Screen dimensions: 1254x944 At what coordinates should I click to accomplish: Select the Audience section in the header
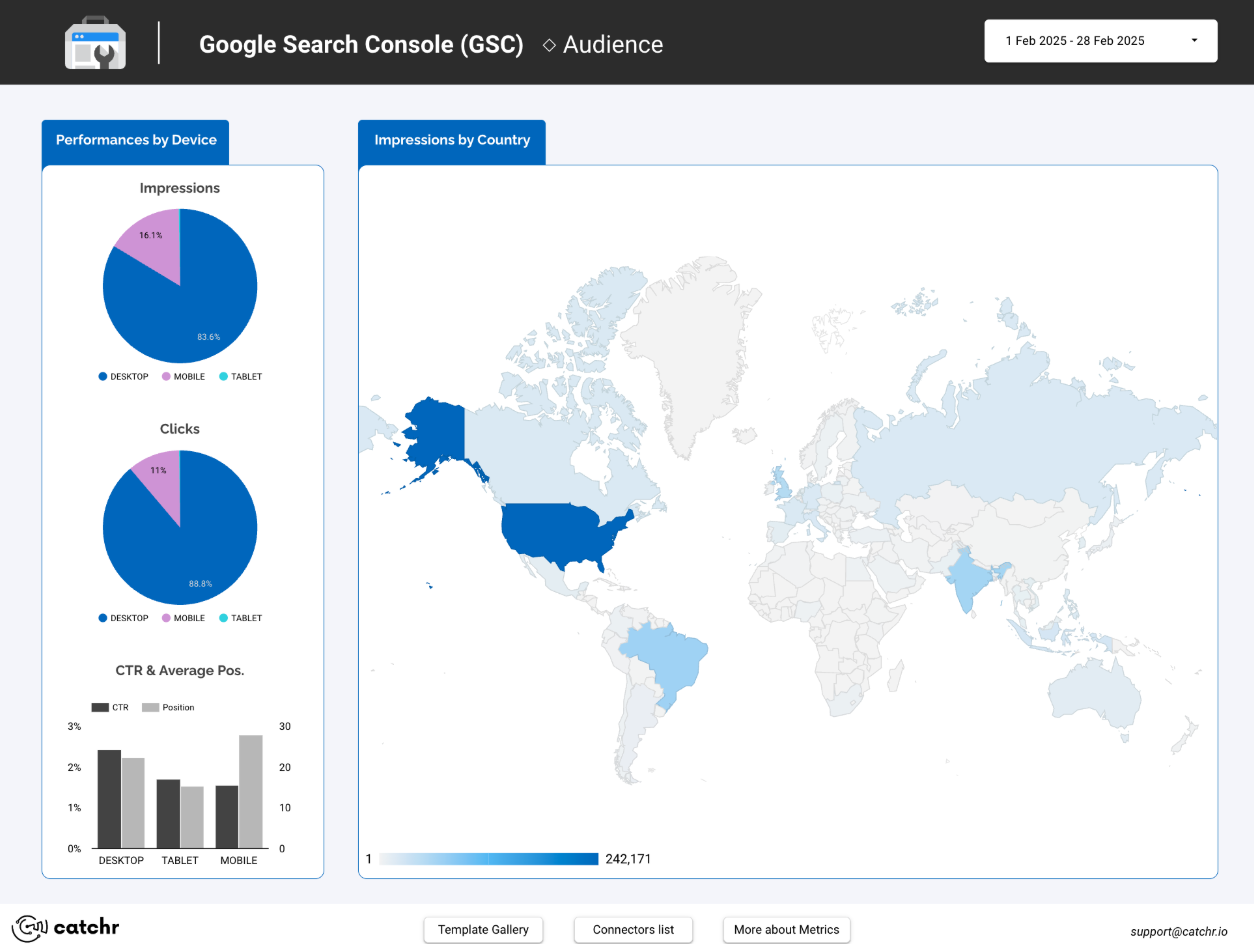(x=612, y=44)
